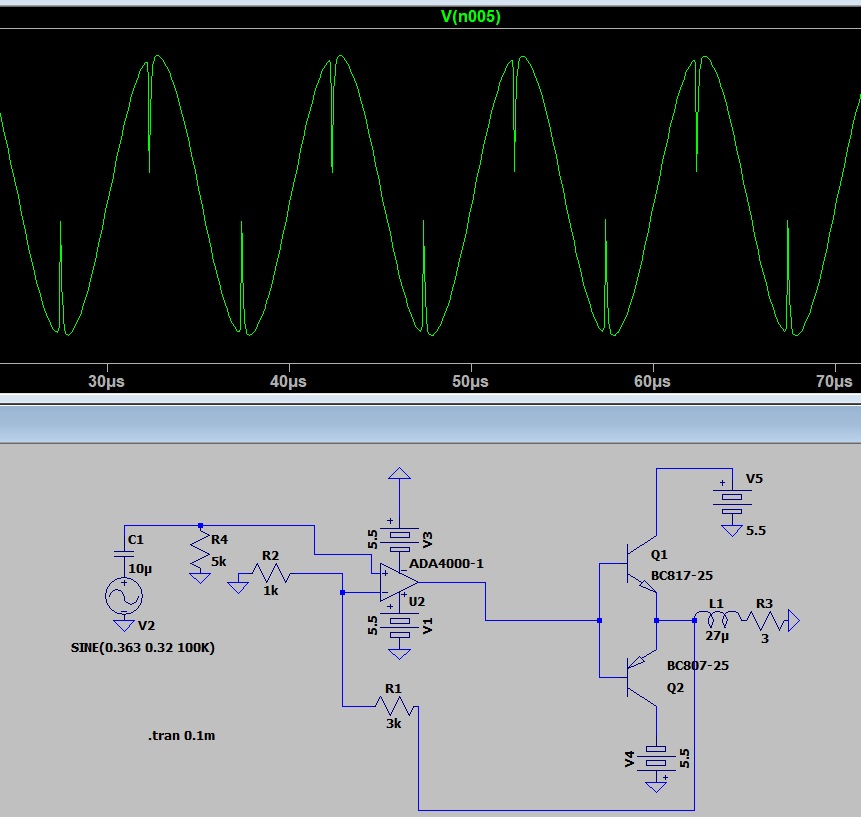The width and height of the screenshot is (861, 817).
Task: Select the V3 battery symbol above op-amp
Action: pyautogui.click(x=399, y=541)
